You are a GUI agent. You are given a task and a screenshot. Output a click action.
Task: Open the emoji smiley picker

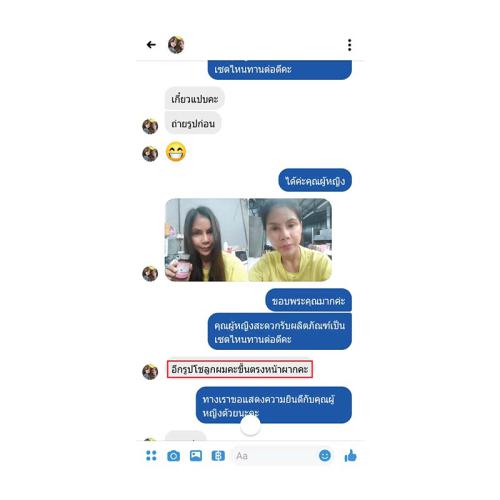(325, 455)
